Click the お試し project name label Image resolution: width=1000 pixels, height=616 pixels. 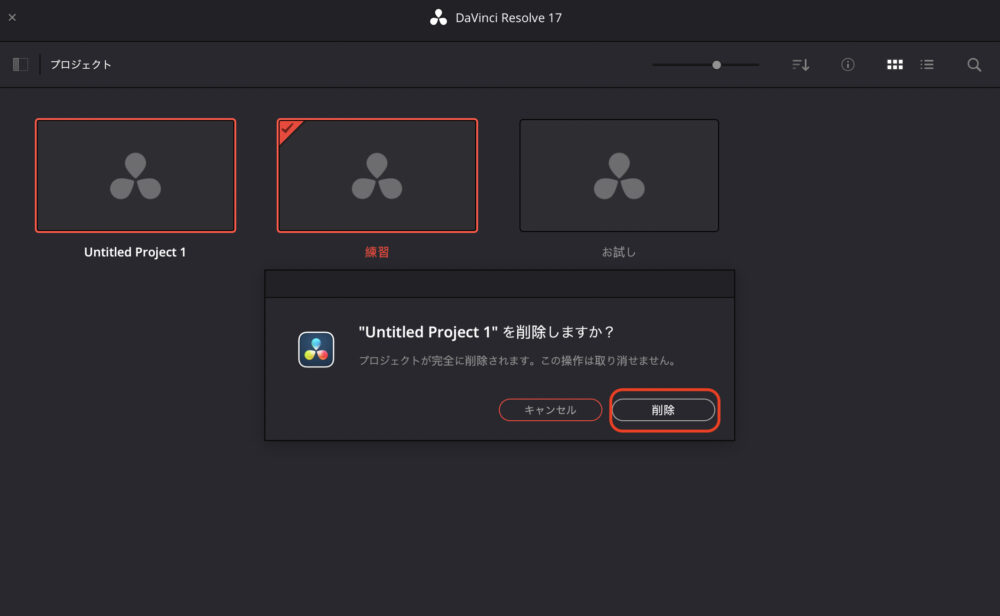click(619, 252)
